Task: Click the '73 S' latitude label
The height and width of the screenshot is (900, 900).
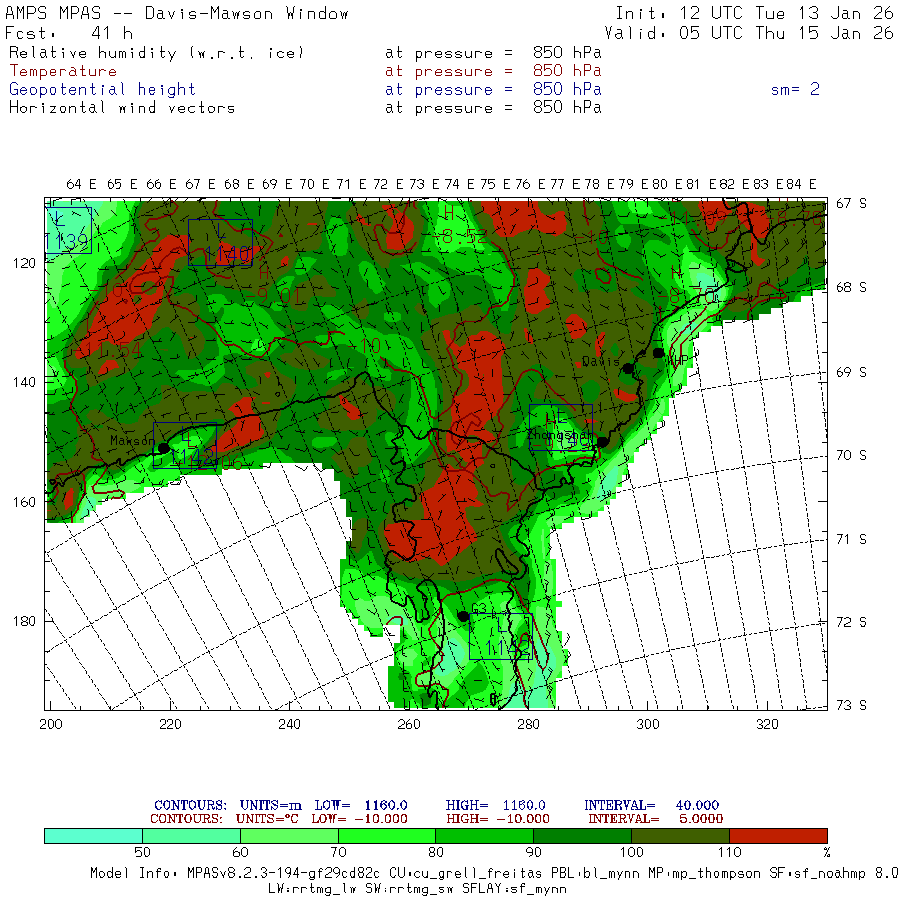Action: tap(851, 705)
